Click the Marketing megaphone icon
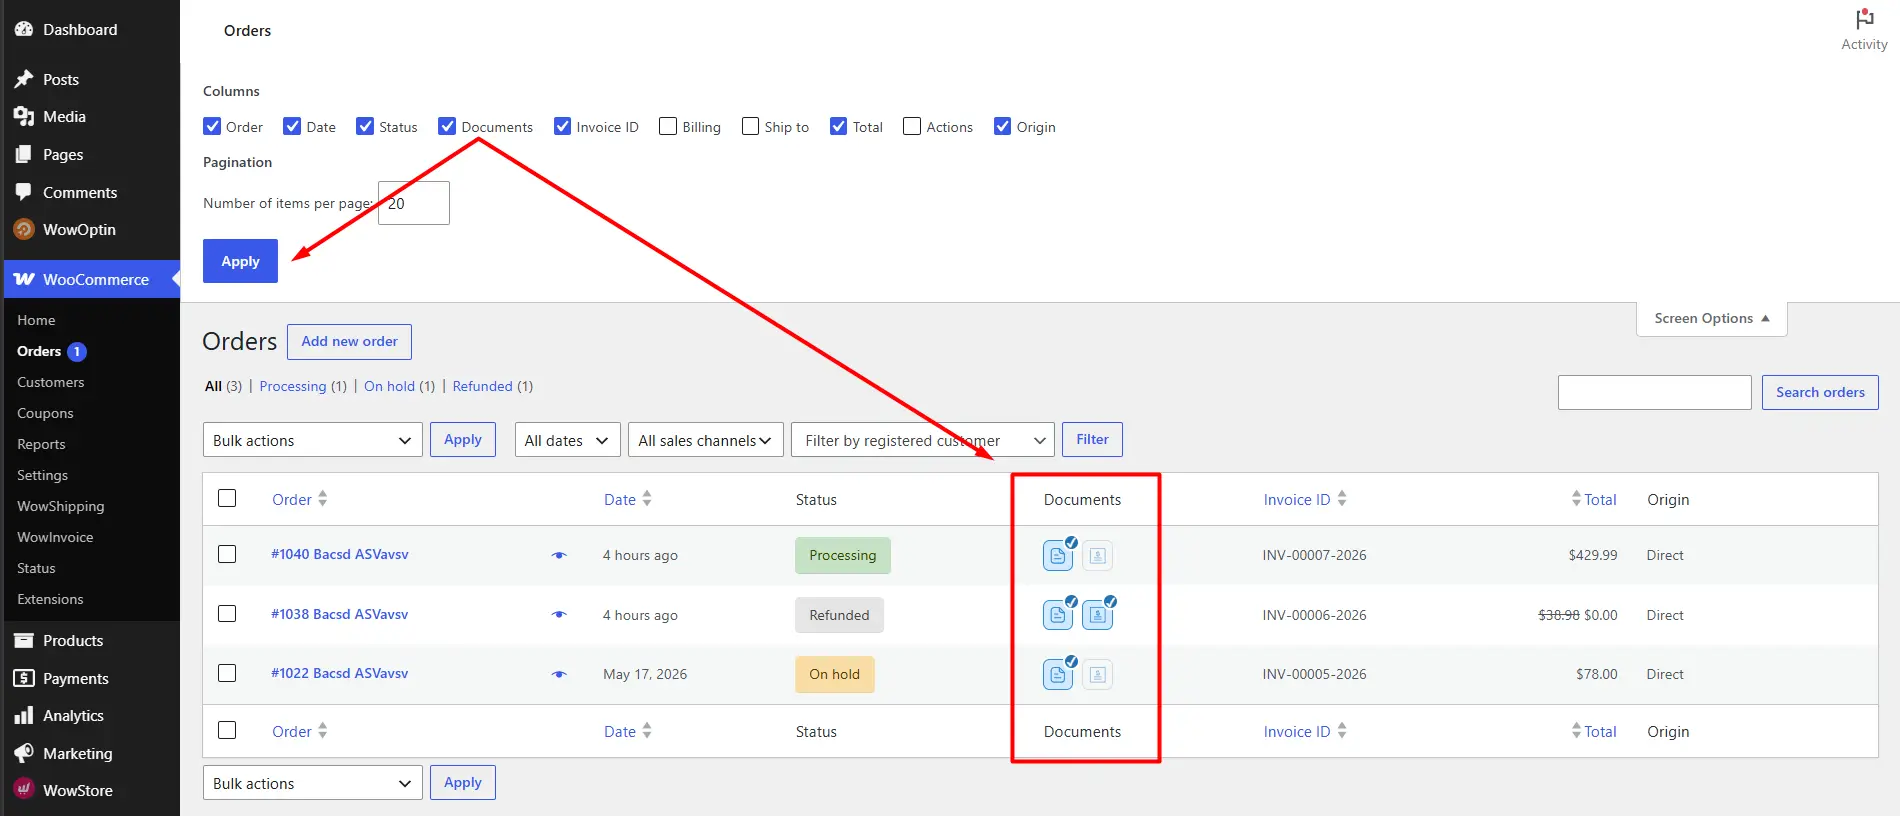 click(x=24, y=753)
